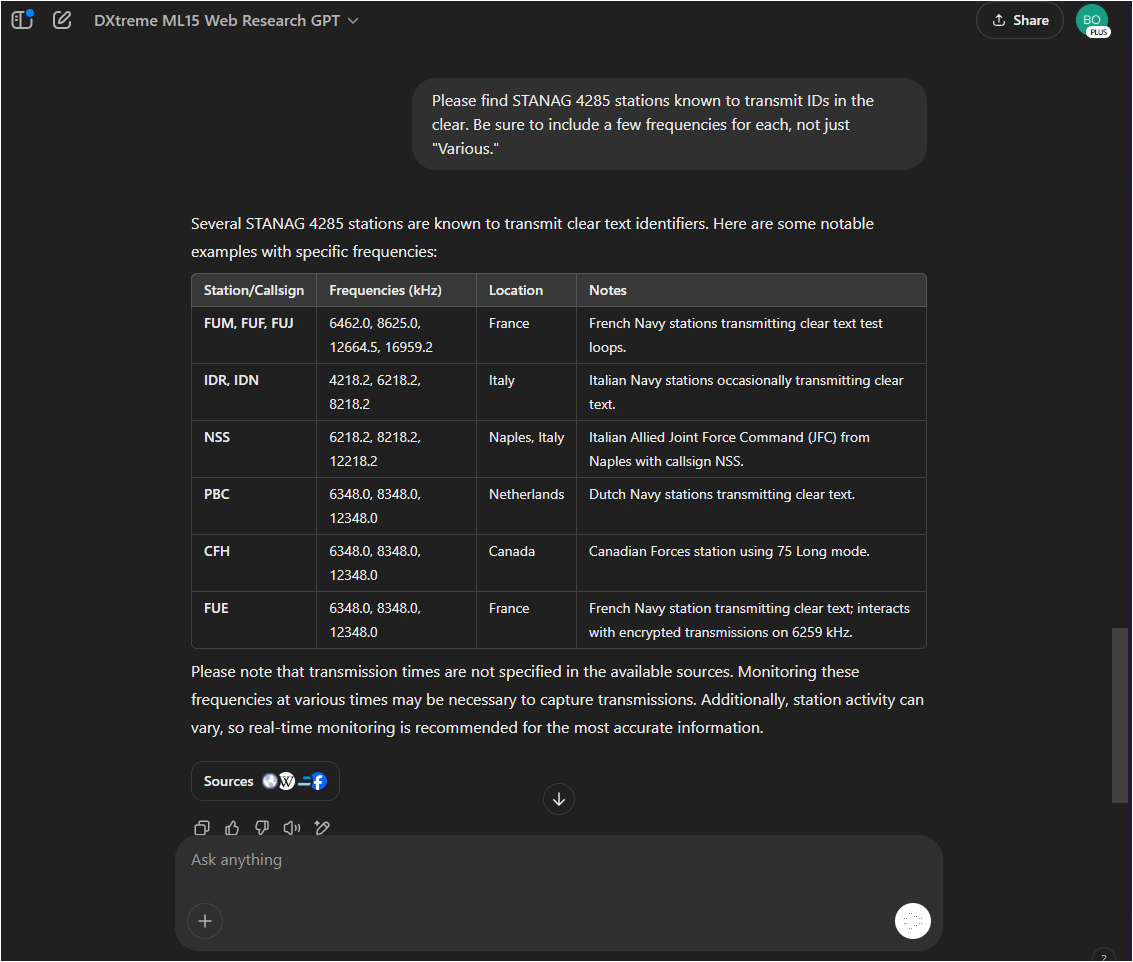1133x962 pixels.
Task: Play the response with Read aloud
Action: pyautogui.click(x=292, y=827)
